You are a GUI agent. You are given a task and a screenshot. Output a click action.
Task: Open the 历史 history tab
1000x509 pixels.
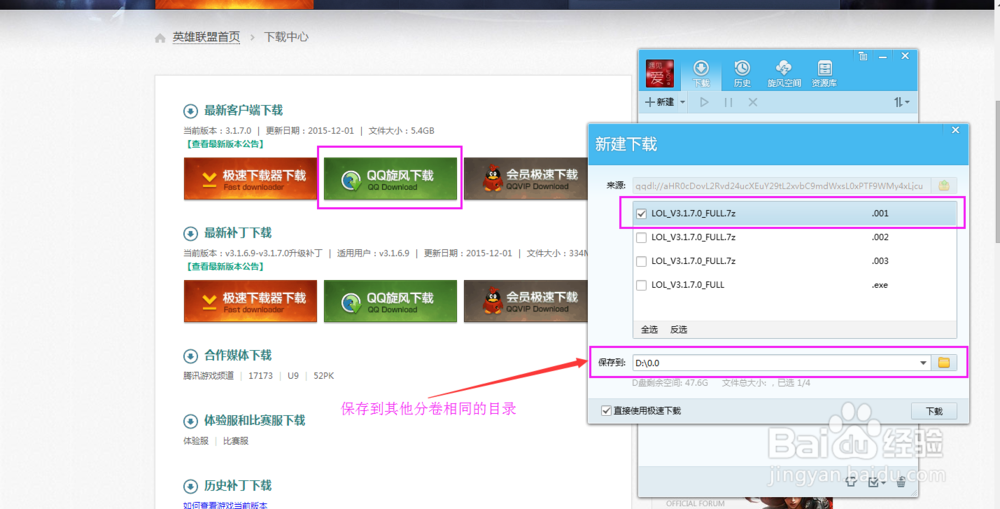742,73
